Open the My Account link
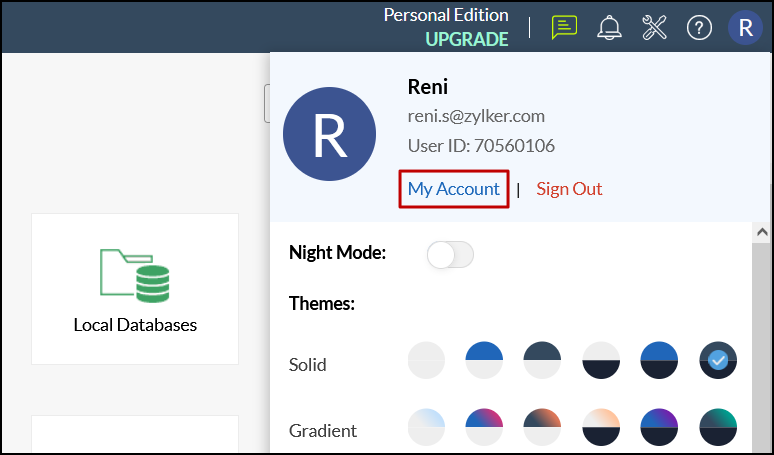Image resolution: width=774 pixels, height=455 pixels. click(x=454, y=189)
